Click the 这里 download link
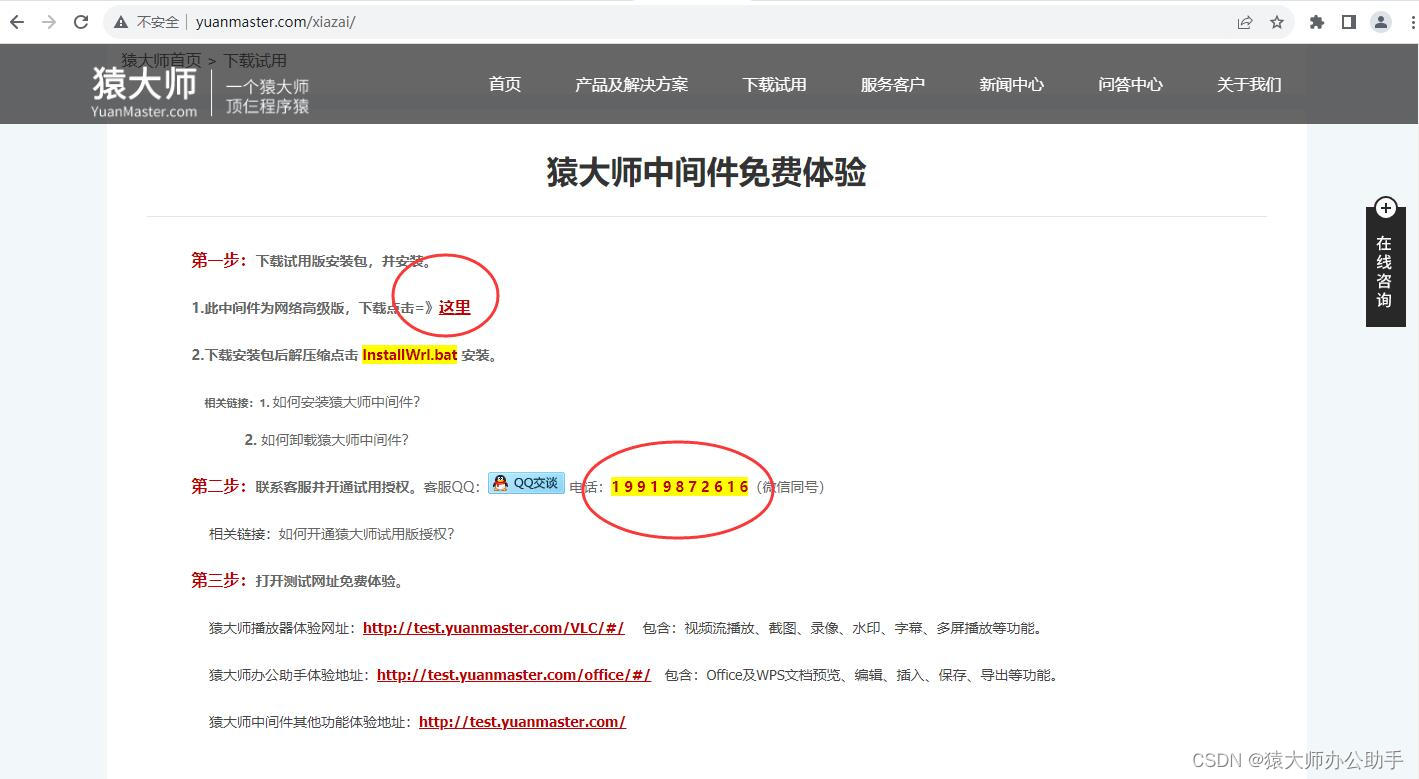 pos(454,307)
